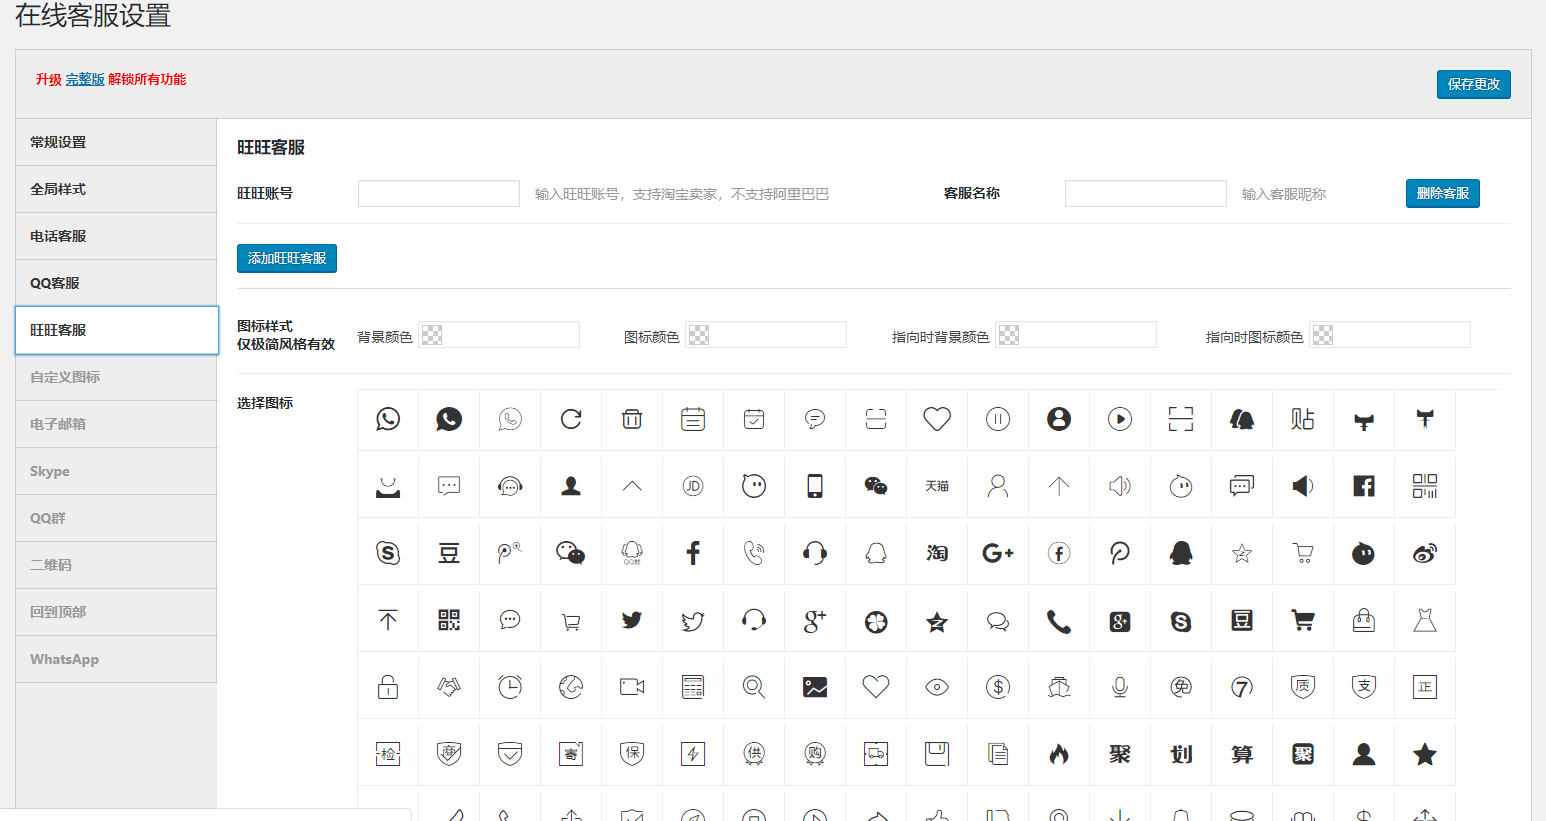This screenshot has width=1546, height=821.
Task: Choose the JD circle icon
Action: pos(693,486)
